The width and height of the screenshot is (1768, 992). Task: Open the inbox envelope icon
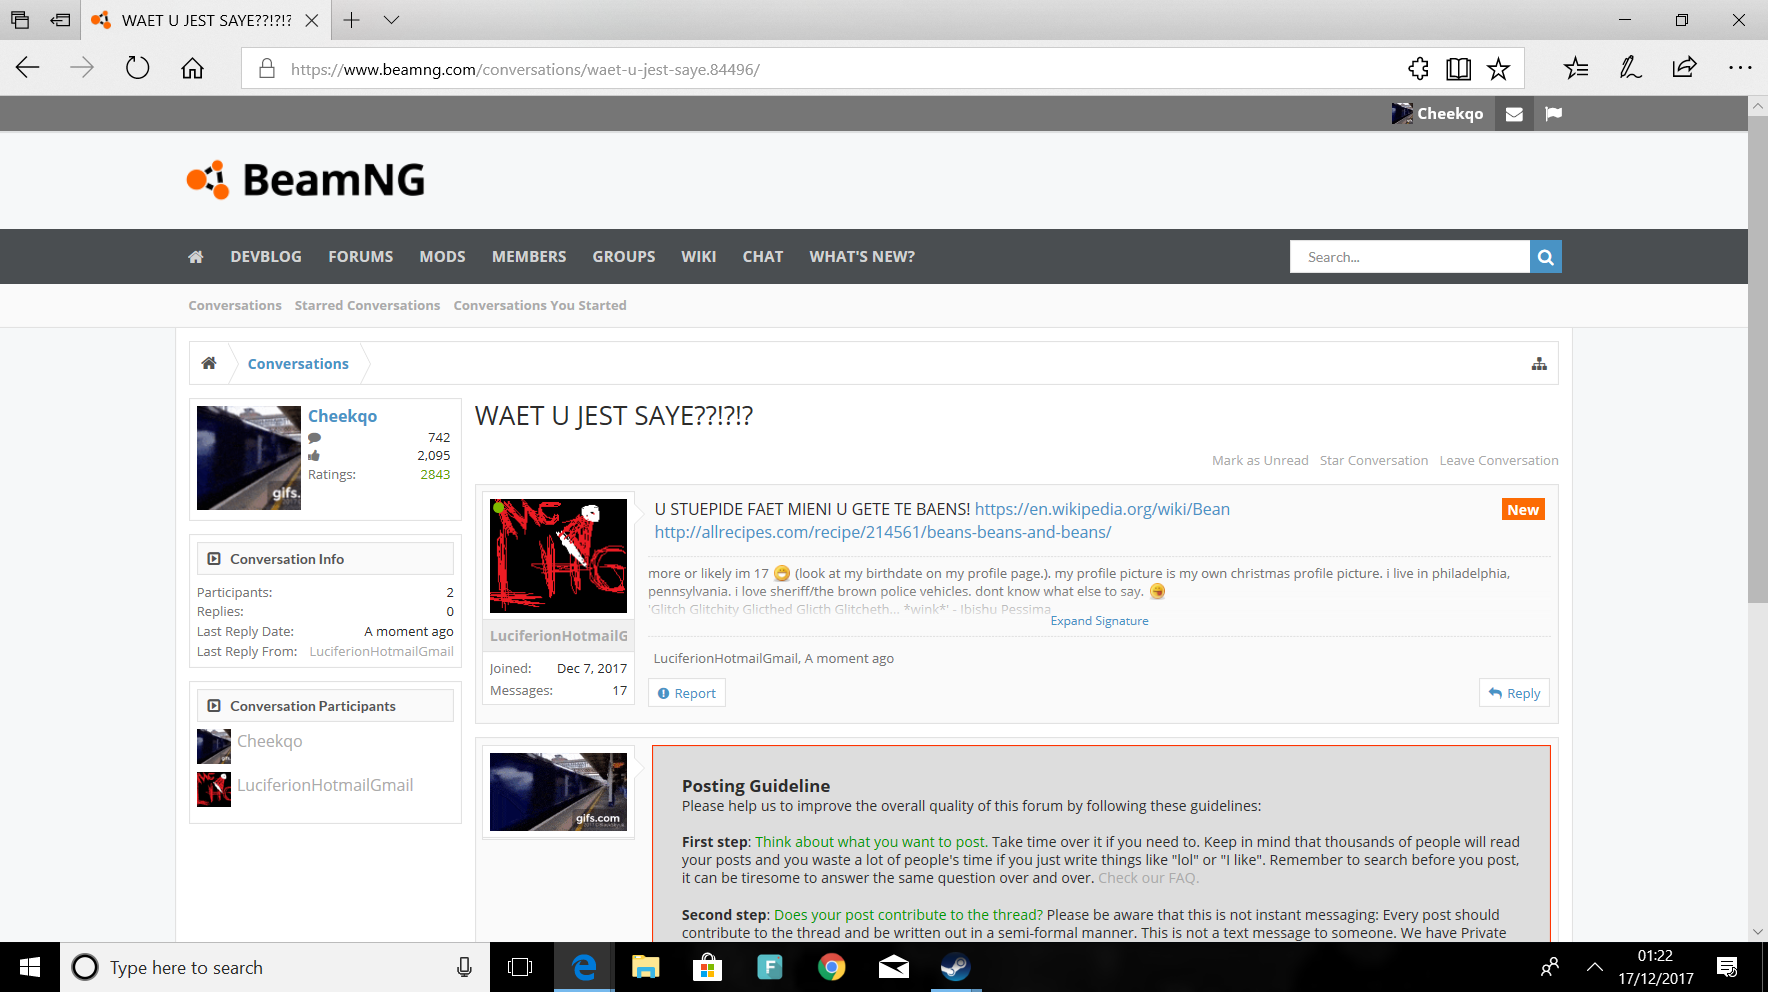pyautogui.click(x=1514, y=114)
